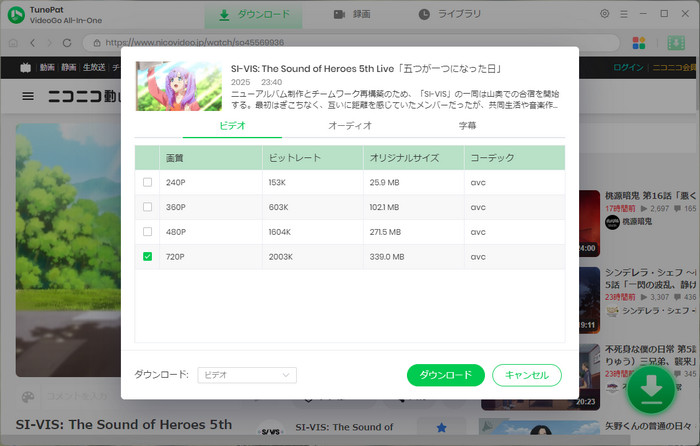The image size is (700, 446).
Task: Reload the page with refresh icon
Action: tap(67, 43)
